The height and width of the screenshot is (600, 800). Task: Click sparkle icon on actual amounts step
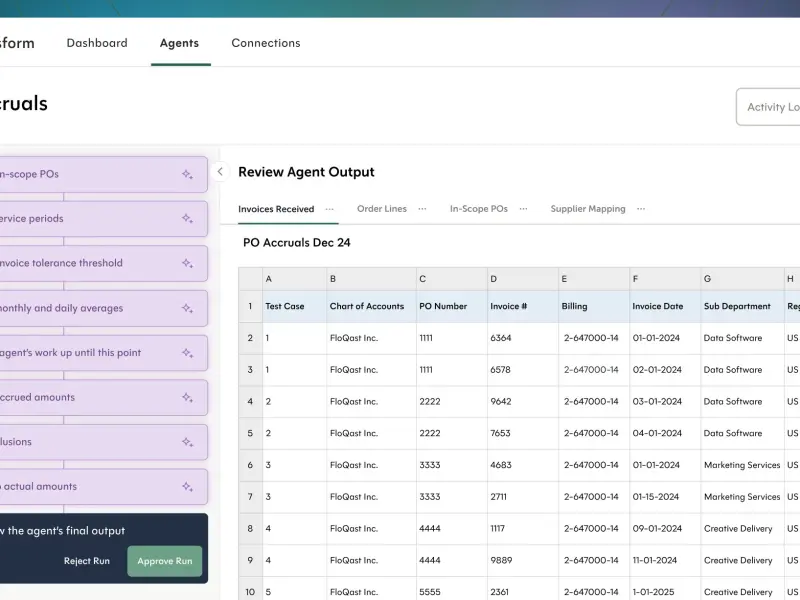[x=188, y=487]
